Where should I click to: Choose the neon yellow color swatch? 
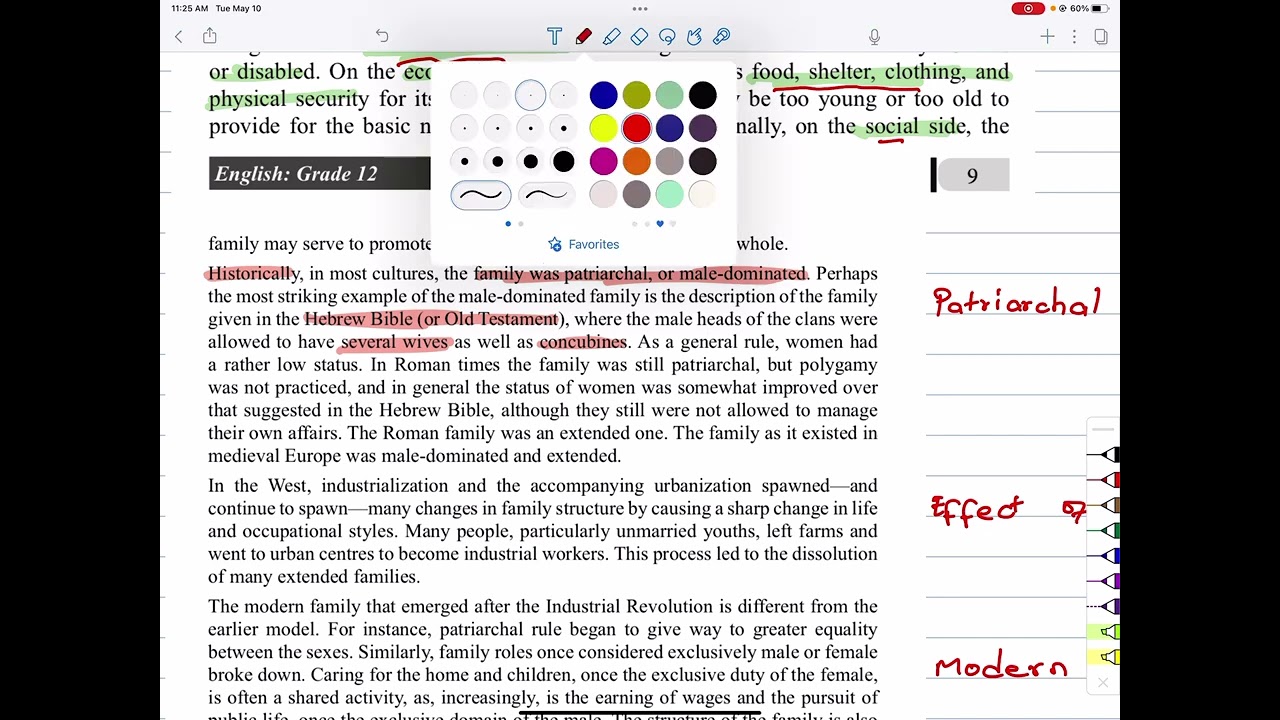[603, 128]
